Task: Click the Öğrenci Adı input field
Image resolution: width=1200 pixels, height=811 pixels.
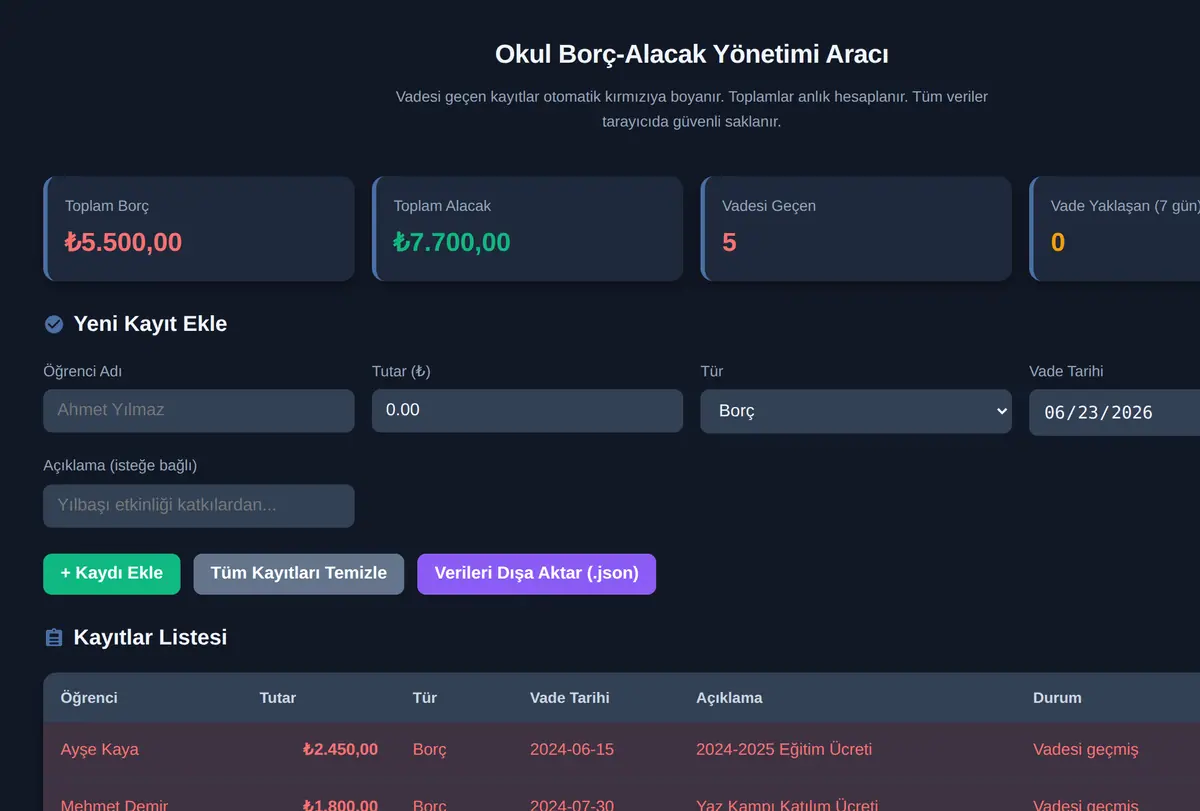Action: [x=199, y=410]
